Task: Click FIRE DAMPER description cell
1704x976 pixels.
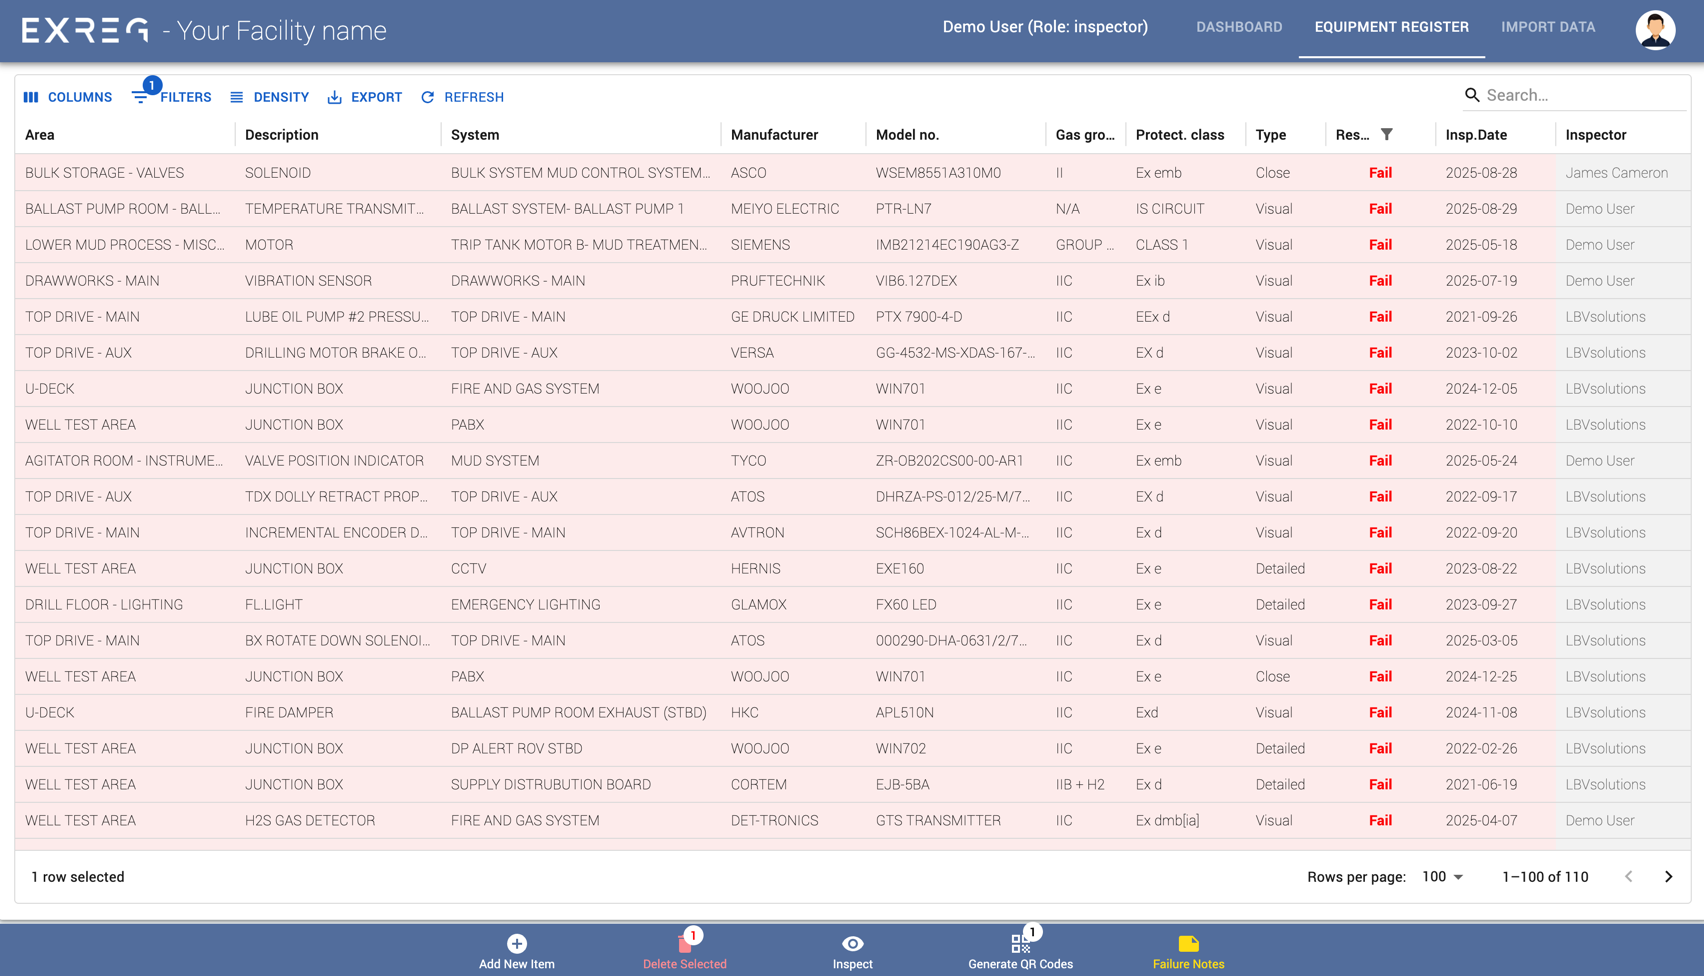Action: (289, 713)
